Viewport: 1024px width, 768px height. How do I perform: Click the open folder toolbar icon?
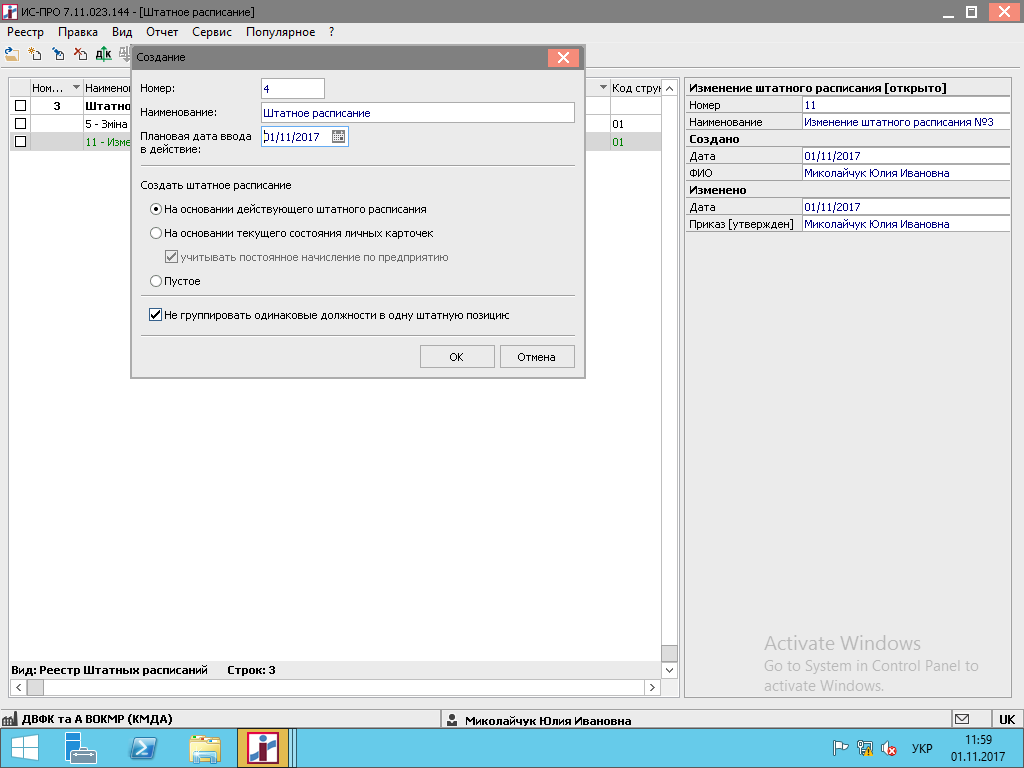tap(12, 54)
